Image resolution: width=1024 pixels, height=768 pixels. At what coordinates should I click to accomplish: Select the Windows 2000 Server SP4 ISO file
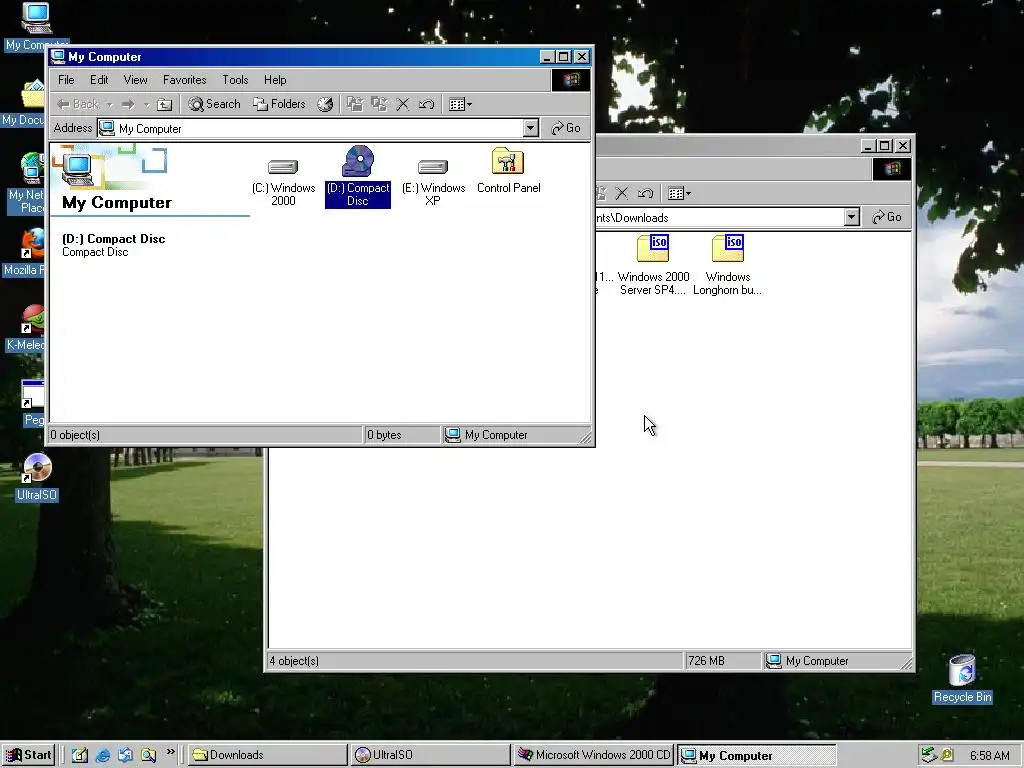point(653,266)
